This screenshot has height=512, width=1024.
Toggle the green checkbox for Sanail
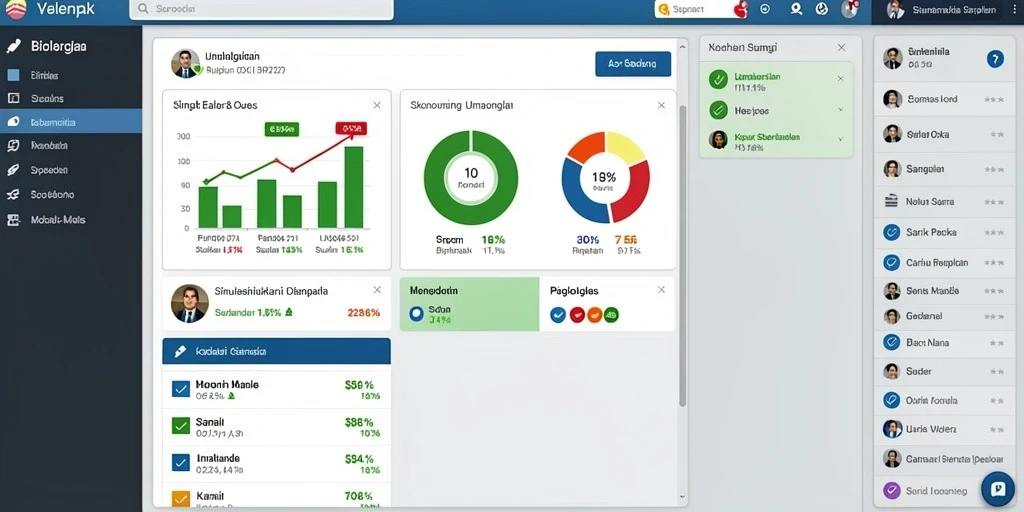pos(181,426)
